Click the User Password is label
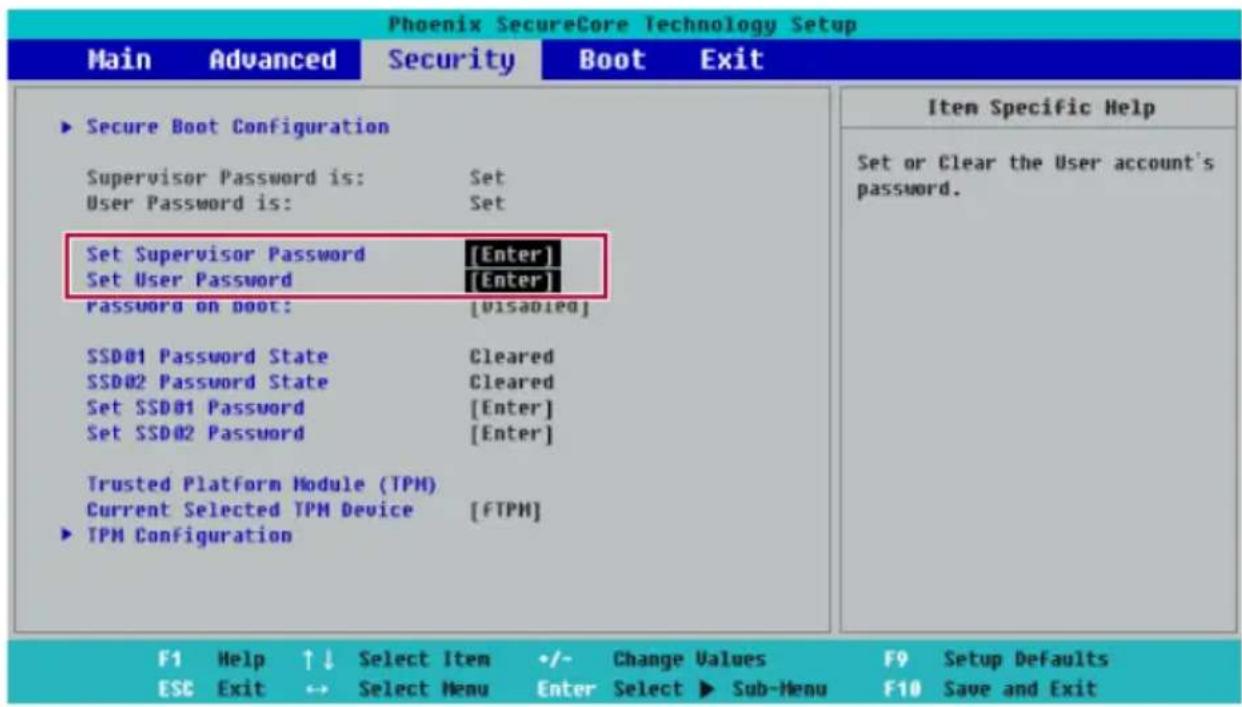This screenshot has height=707, width=1242. [x=189, y=204]
